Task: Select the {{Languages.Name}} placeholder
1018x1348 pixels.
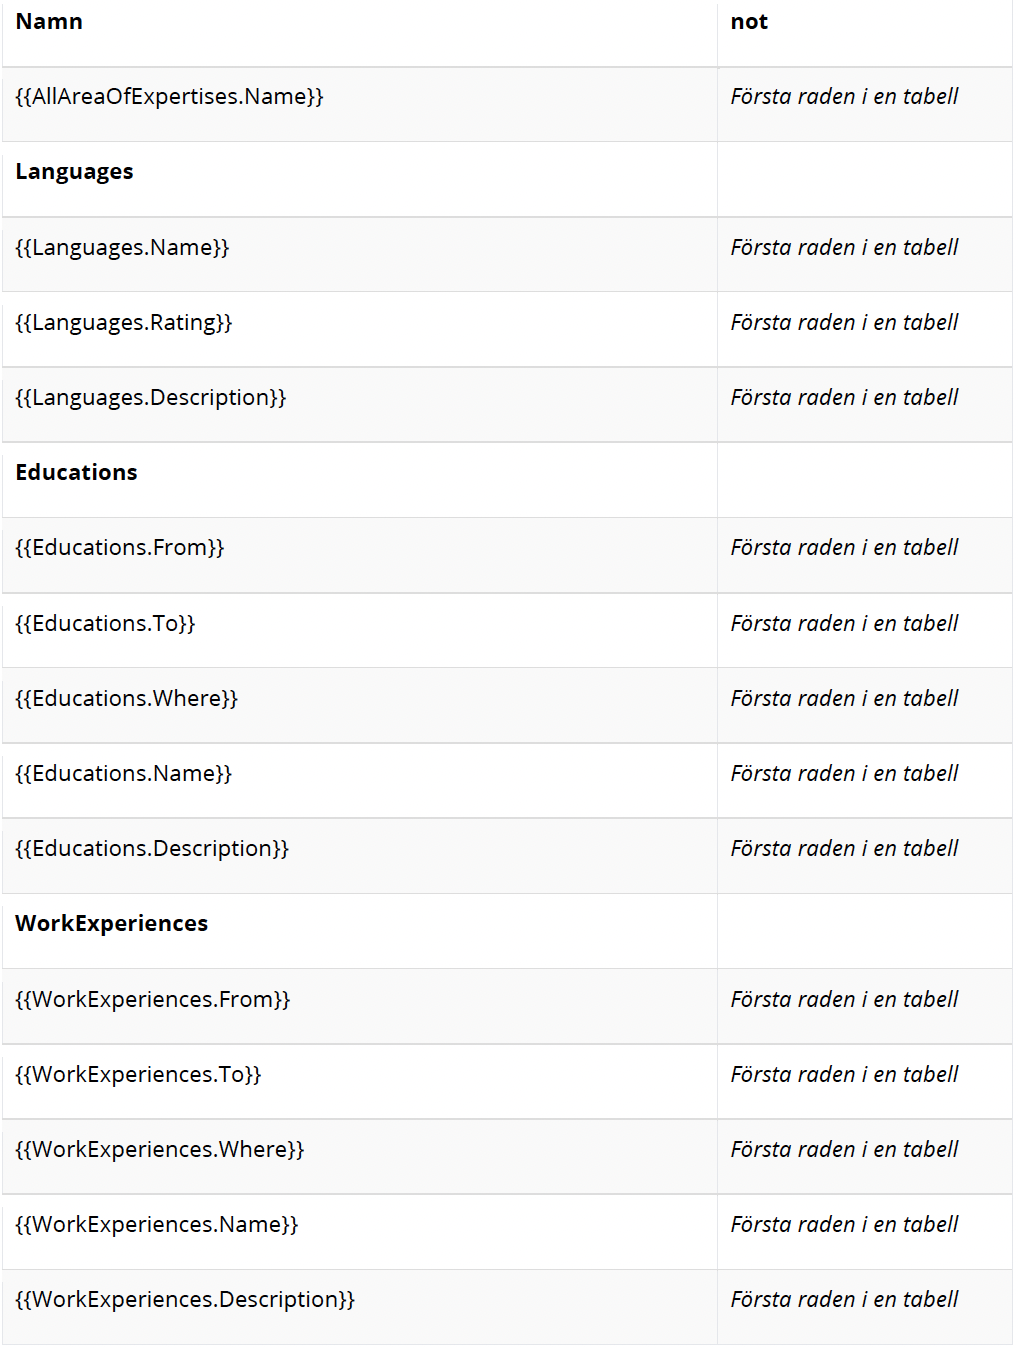Action: point(122,248)
